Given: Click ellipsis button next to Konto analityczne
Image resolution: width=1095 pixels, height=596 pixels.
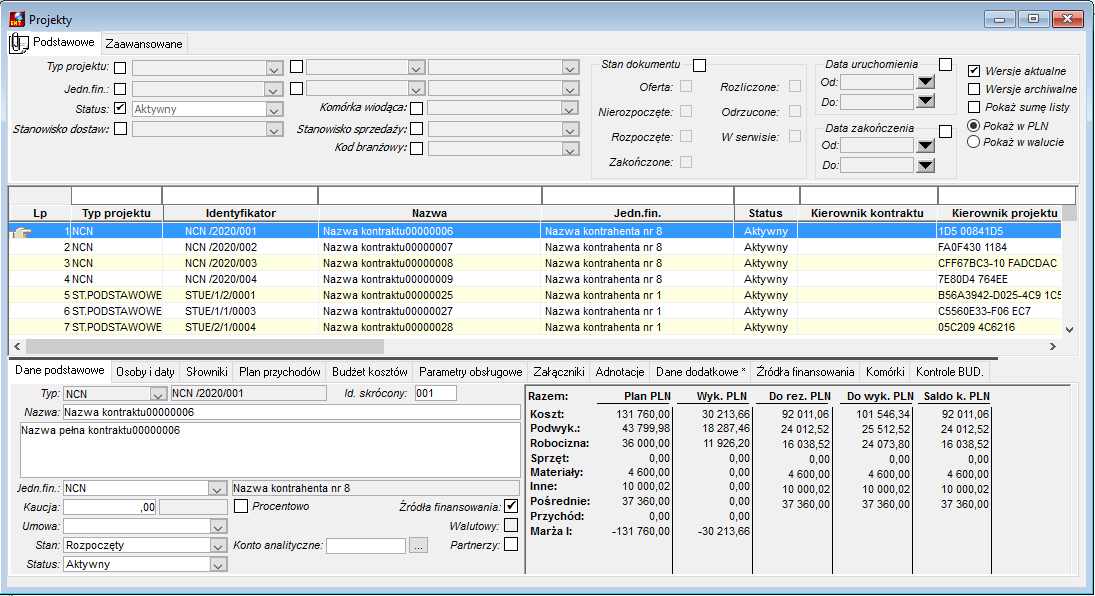Looking at the screenshot, I should click(x=418, y=546).
